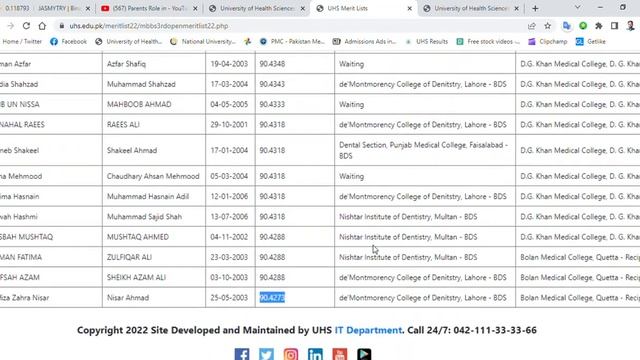Open a new tab with the plus button
The image size is (640, 360).
tap(535, 8)
